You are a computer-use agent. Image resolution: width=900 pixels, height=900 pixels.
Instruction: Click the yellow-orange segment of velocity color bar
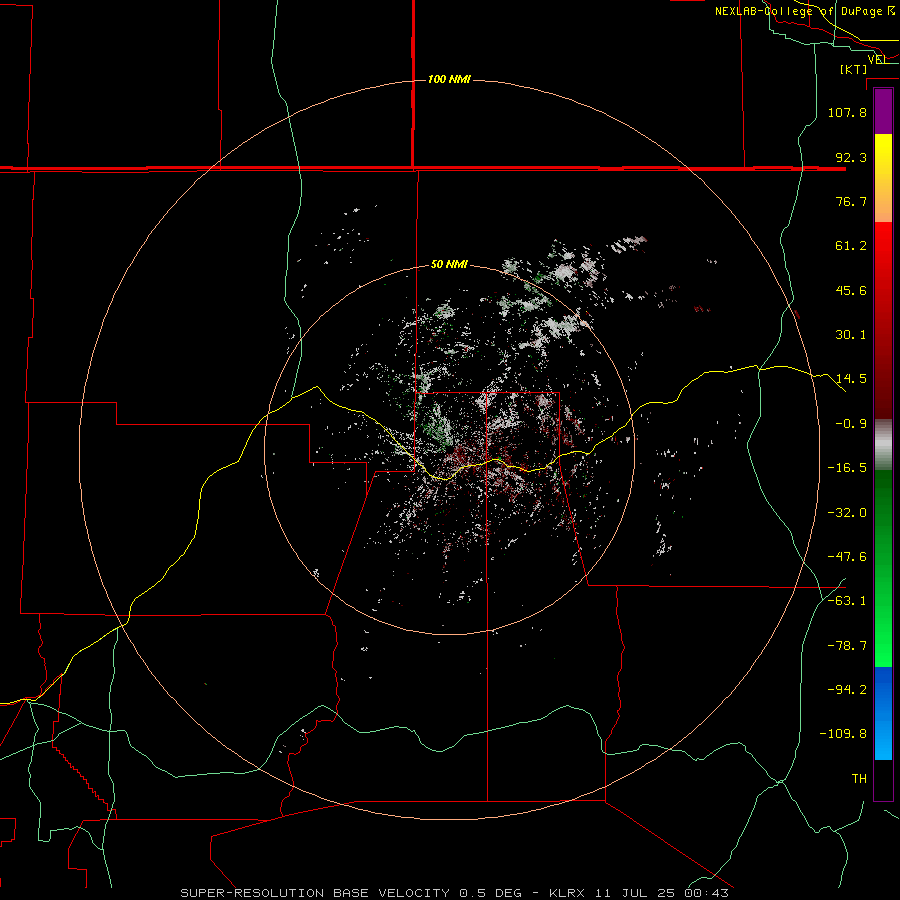pos(883,178)
